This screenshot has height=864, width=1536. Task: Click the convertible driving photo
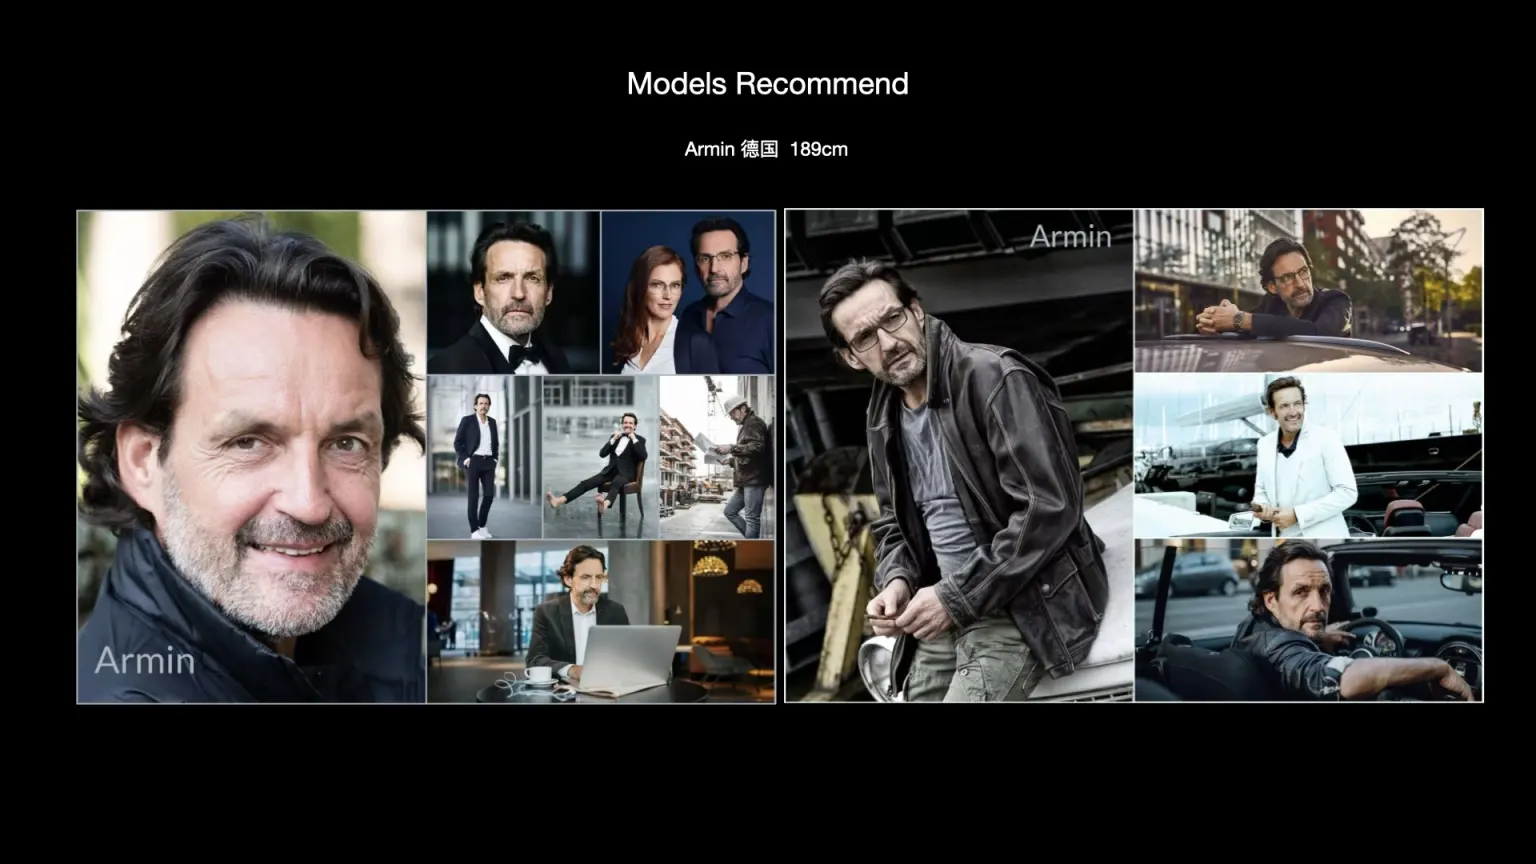[1308, 620]
